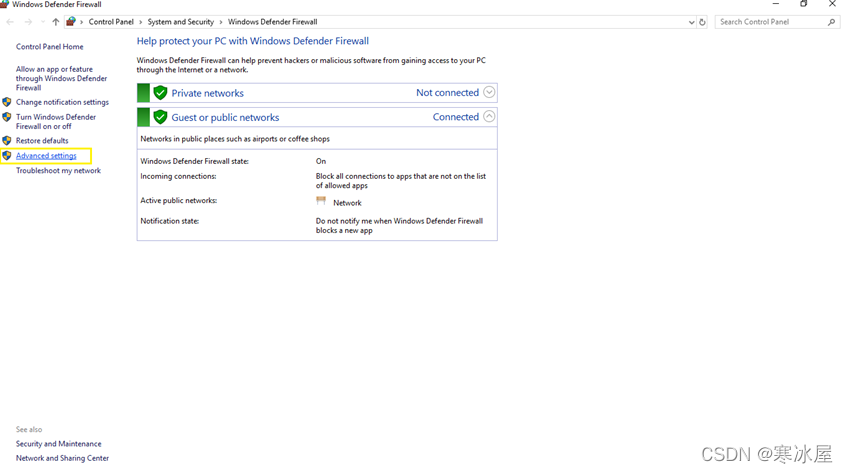
Task: Open Advanced settings
Action: (x=46, y=156)
